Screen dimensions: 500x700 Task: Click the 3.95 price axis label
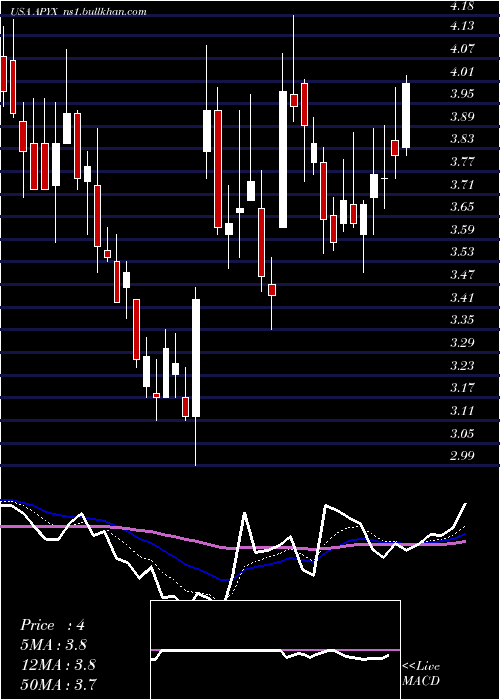pyautogui.click(x=462, y=94)
